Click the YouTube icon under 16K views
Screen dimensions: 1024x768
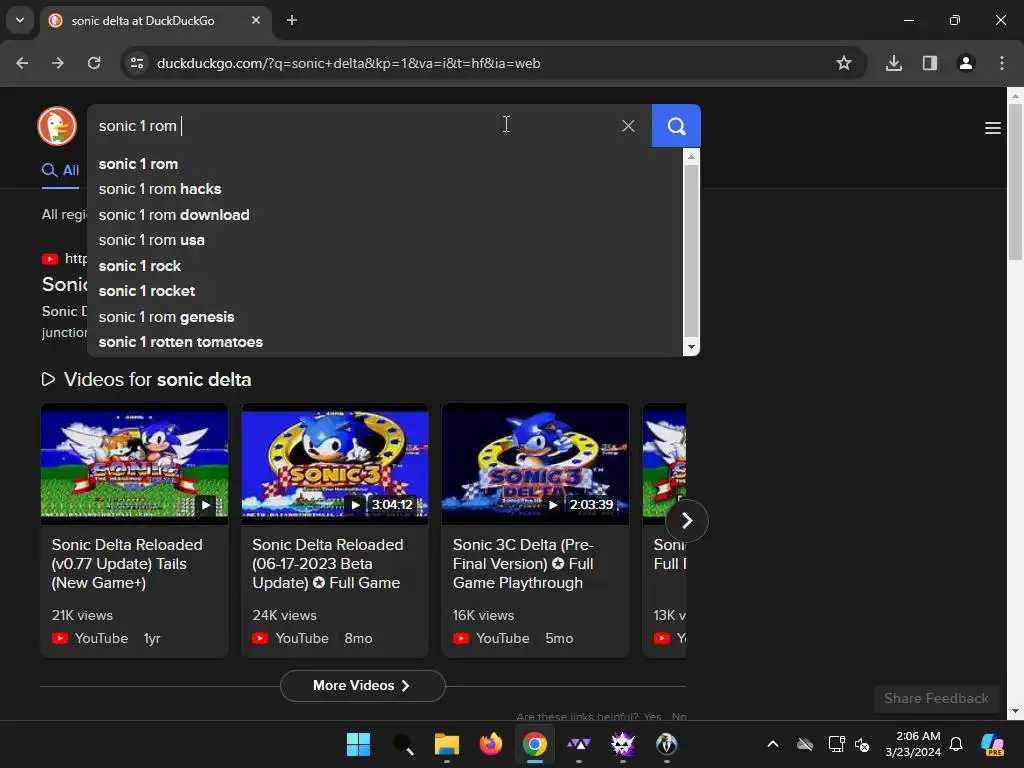(x=460, y=639)
